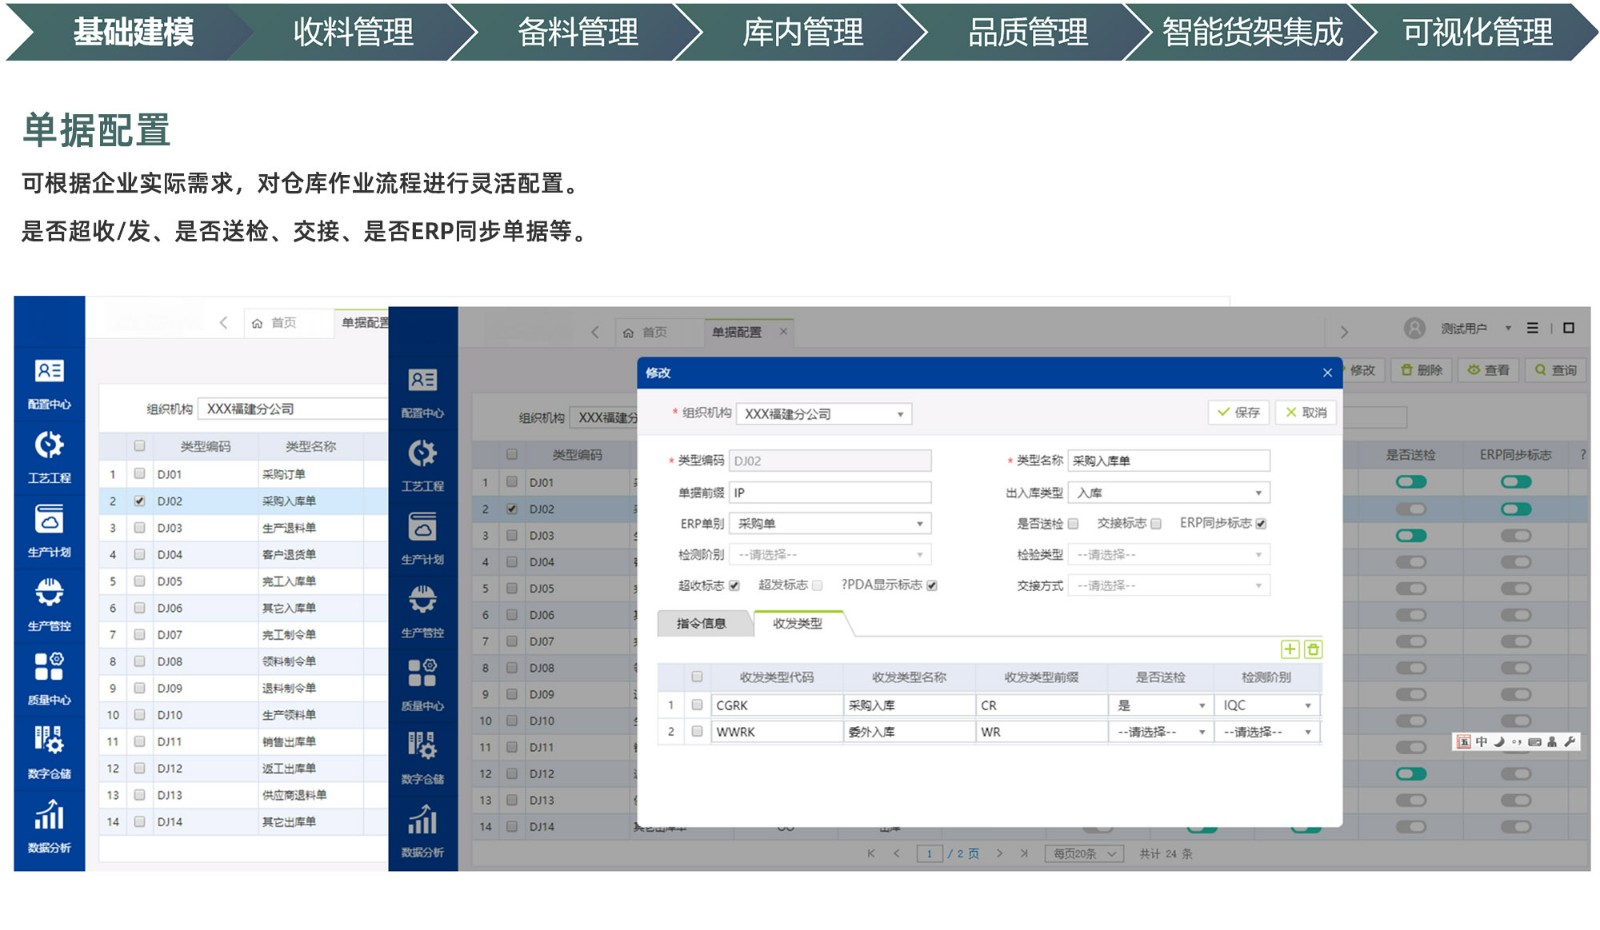The image size is (1600, 930).
Task: Click the 保存 button
Action: tap(1238, 412)
